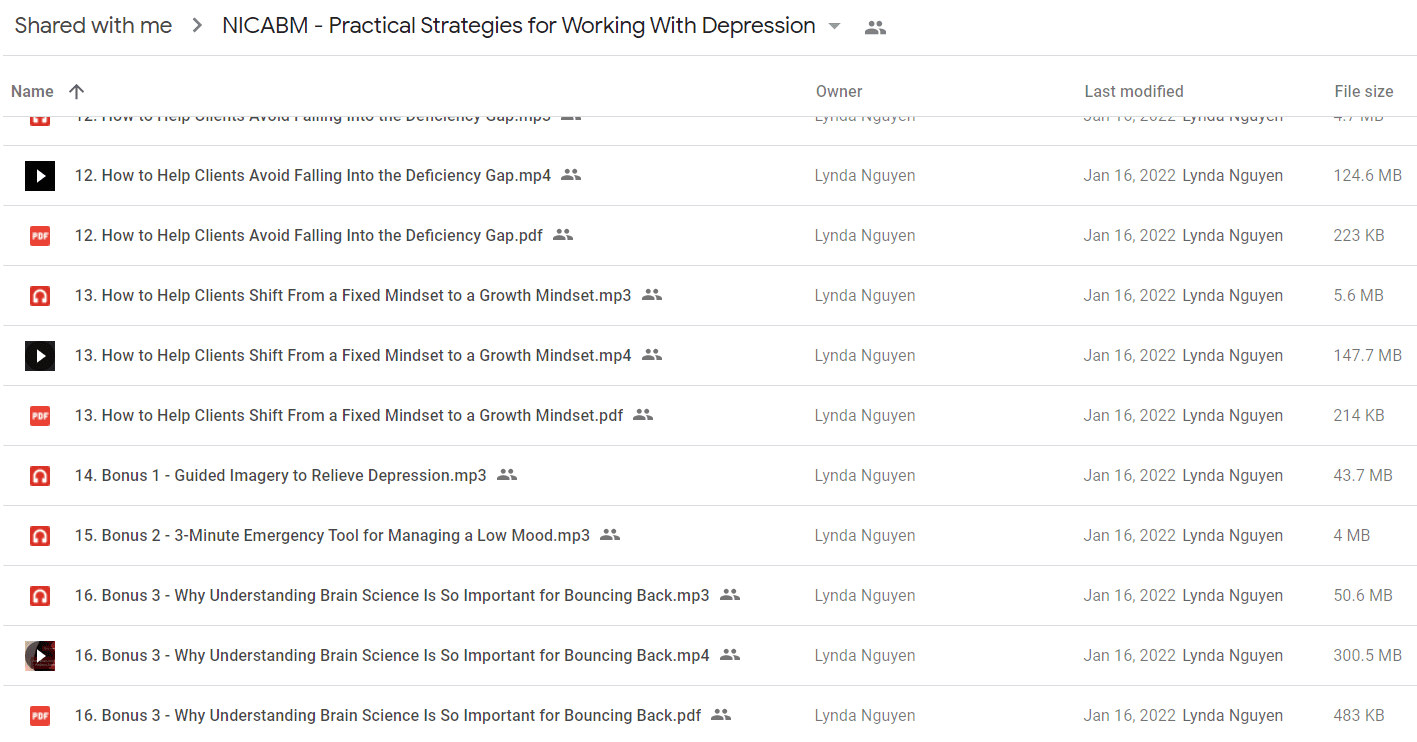The width and height of the screenshot is (1417, 742).
Task: Click the File size column header
Action: (1364, 91)
